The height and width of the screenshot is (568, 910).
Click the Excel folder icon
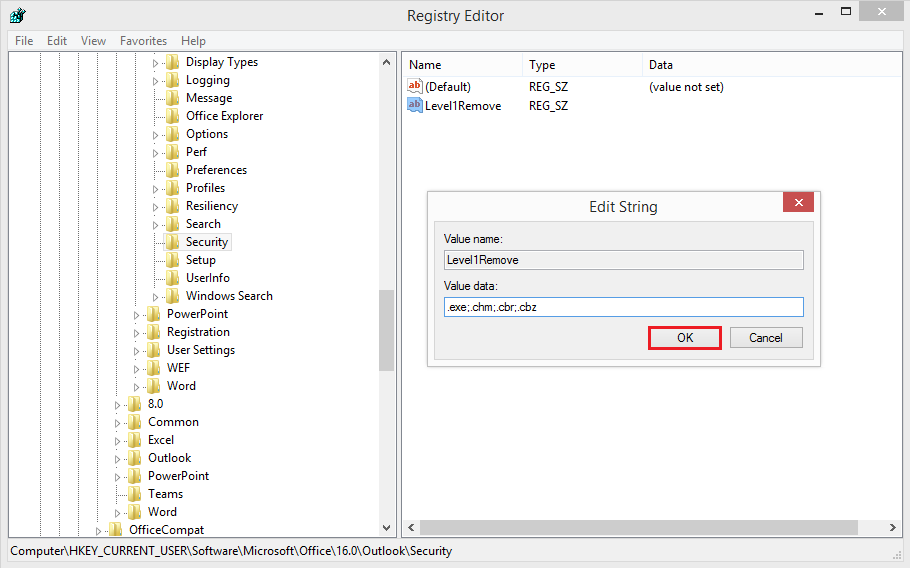click(135, 440)
